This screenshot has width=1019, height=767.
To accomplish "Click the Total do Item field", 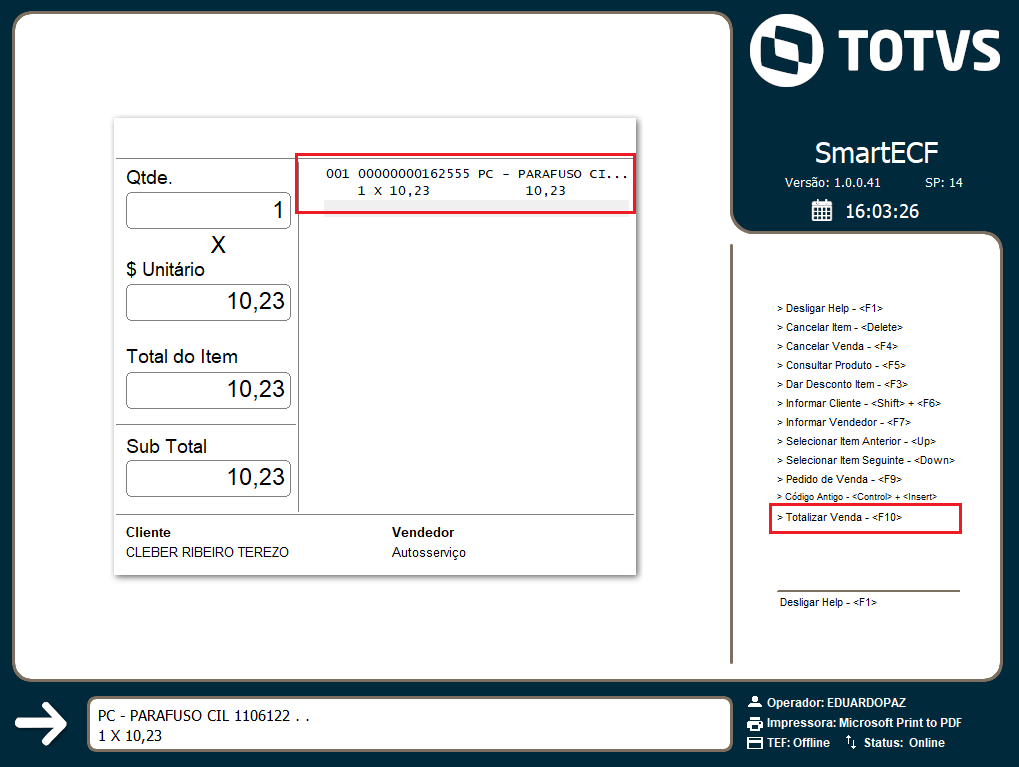I will (208, 390).
